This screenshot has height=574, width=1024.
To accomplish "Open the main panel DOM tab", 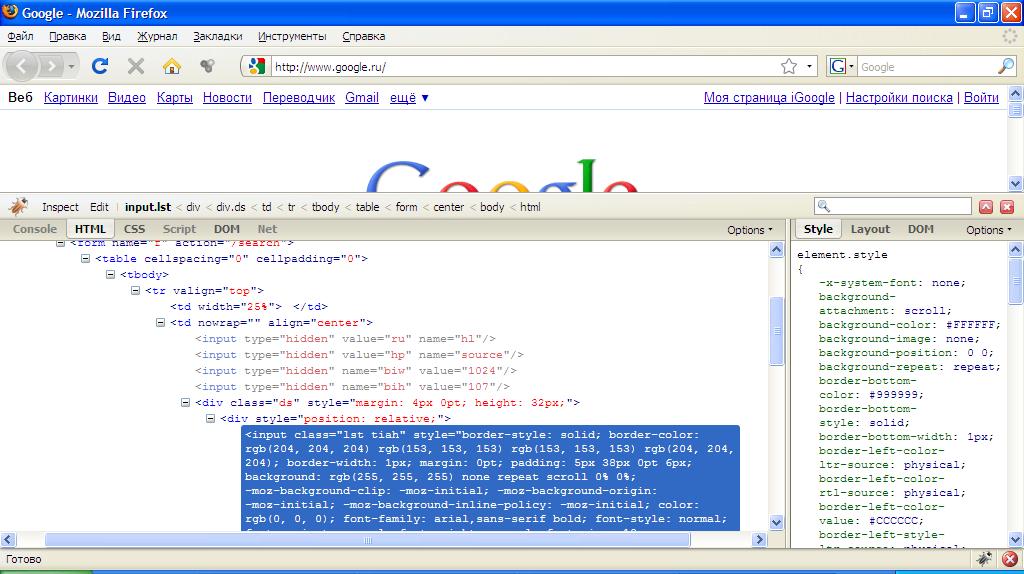I will point(227,229).
